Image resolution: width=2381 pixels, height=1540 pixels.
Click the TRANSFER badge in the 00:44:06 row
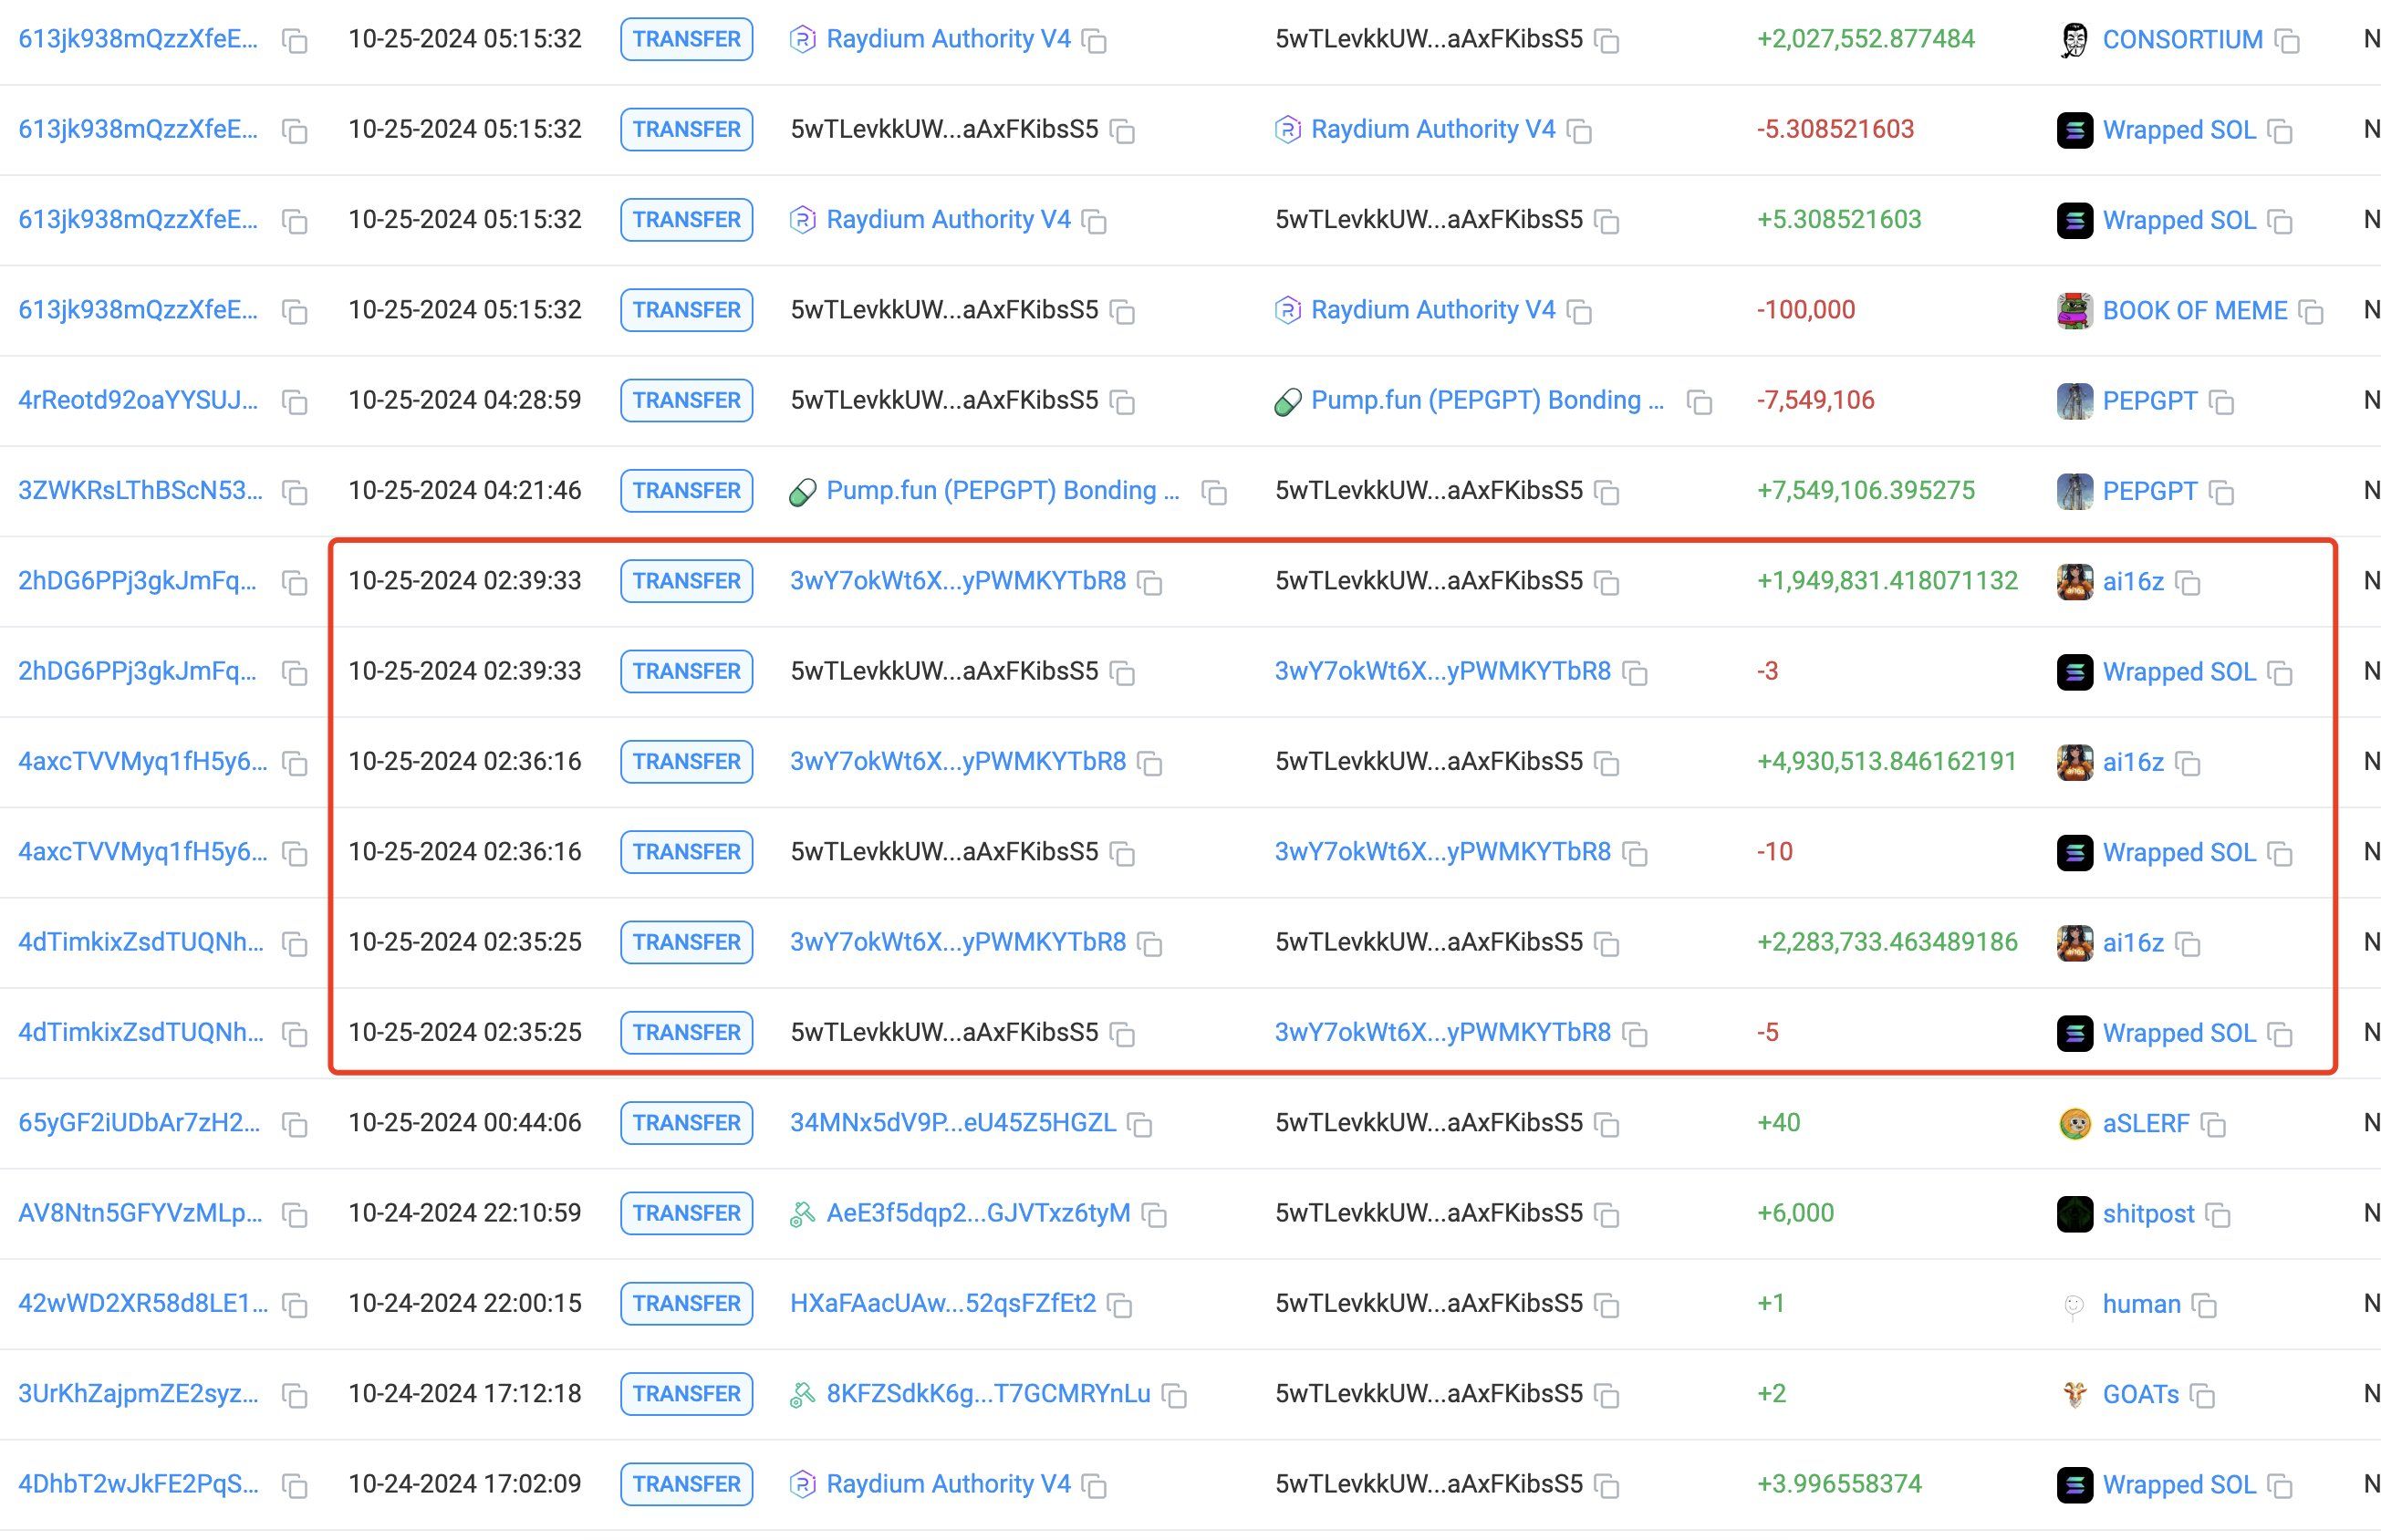[x=686, y=1123]
